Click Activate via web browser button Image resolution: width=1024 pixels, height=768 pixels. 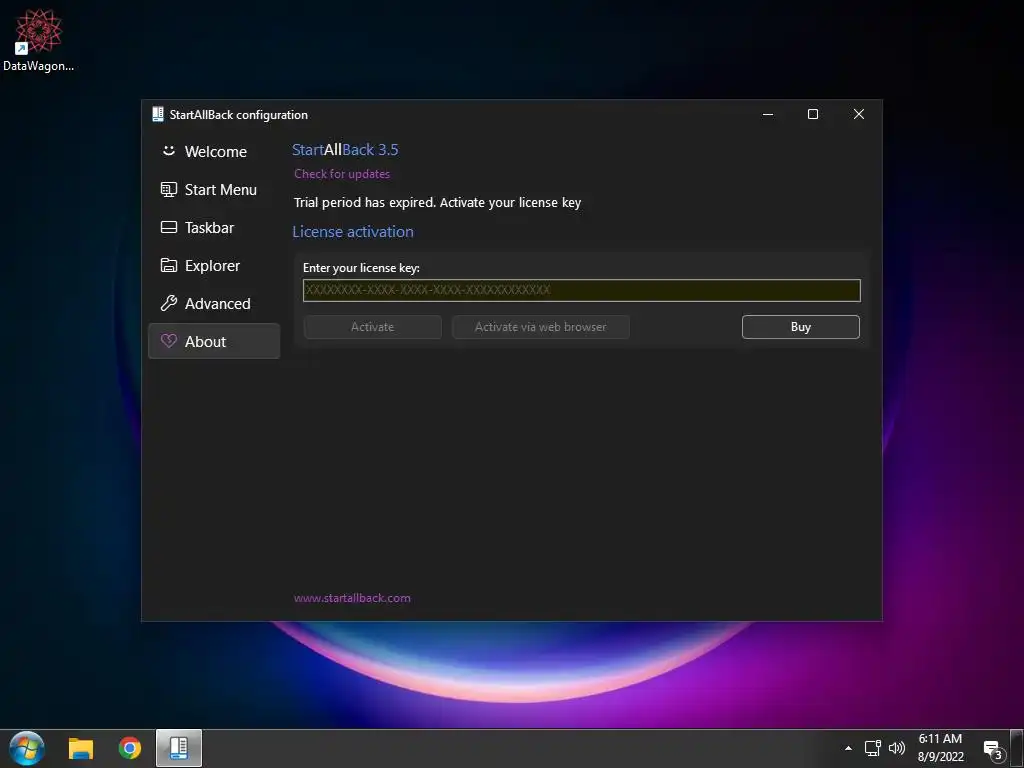pyautogui.click(x=541, y=327)
